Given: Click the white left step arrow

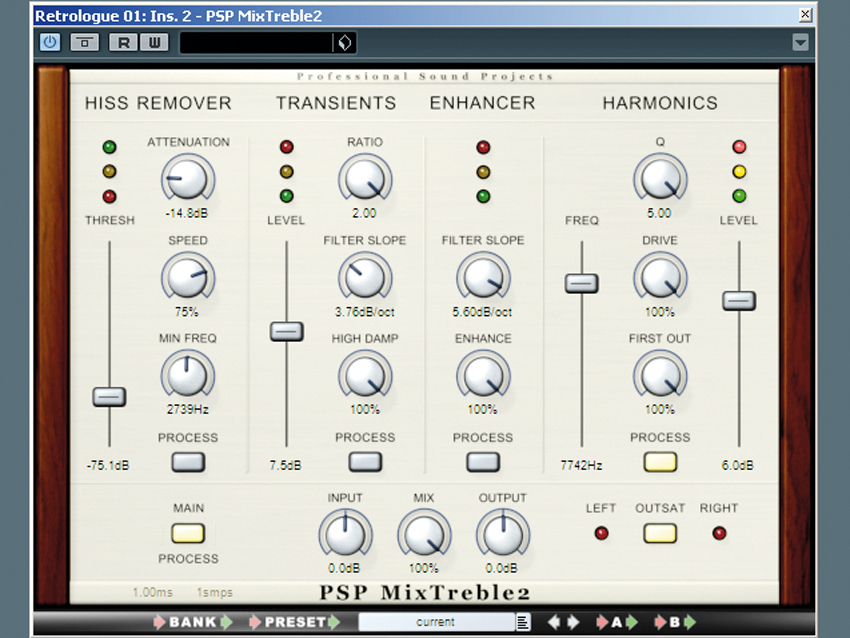Looking at the screenshot, I should (x=554, y=622).
